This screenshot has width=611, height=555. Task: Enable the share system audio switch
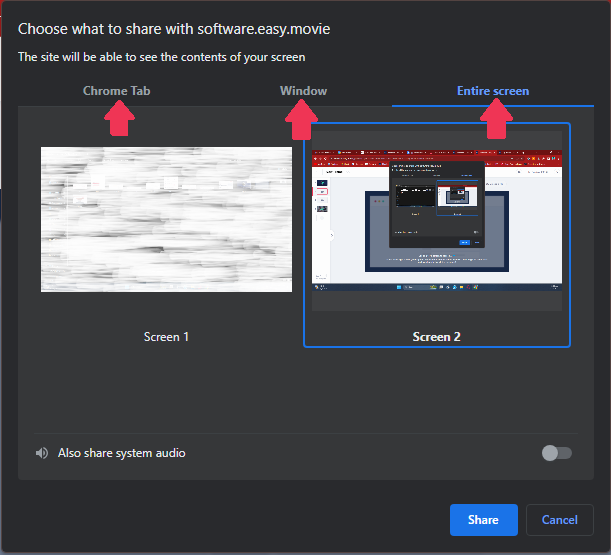tap(556, 453)
